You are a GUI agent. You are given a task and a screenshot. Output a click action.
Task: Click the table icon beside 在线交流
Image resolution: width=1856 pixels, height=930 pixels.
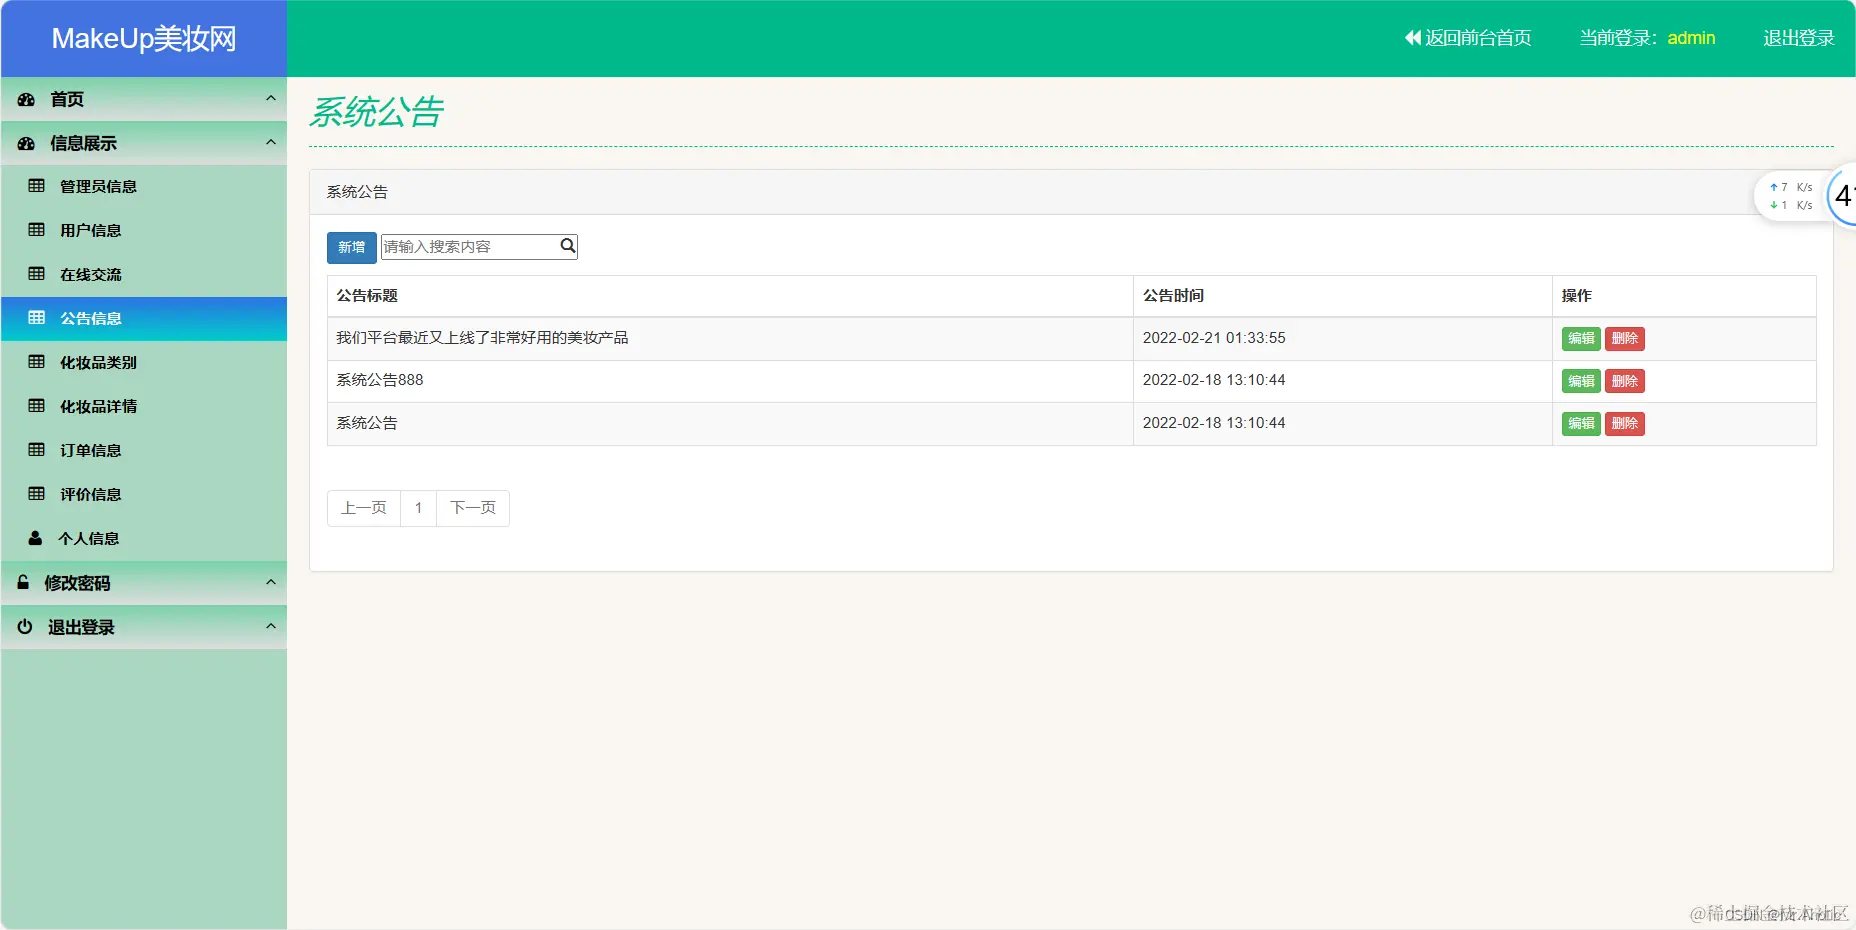(37, 274)
